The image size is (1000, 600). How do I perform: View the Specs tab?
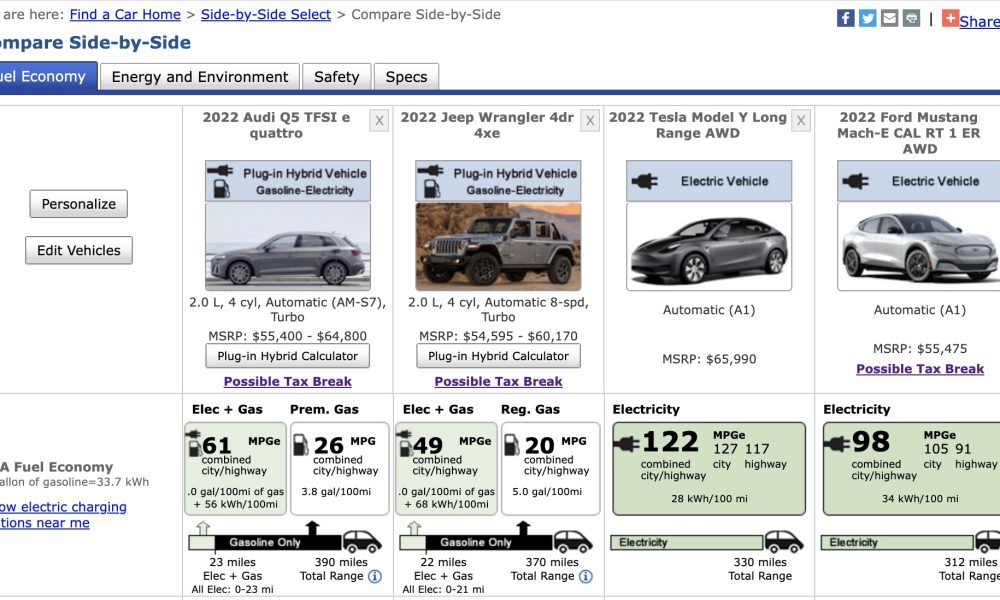coord(406,77)
